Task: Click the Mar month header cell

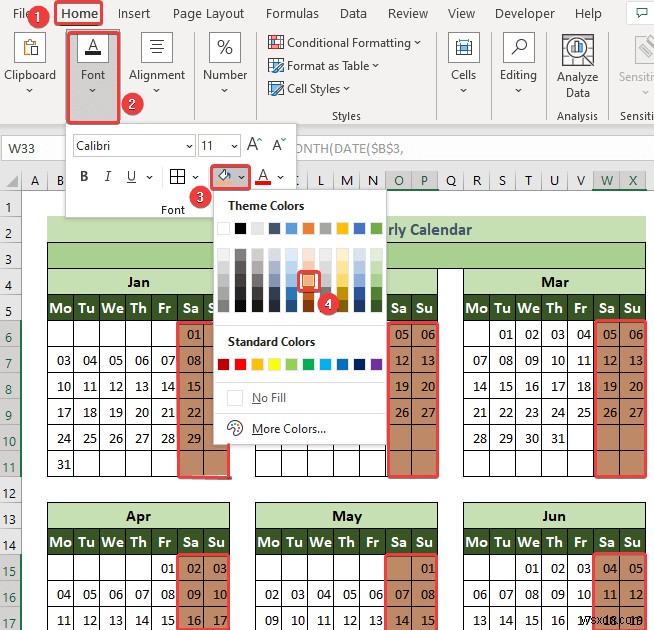Action: coord(554,282)
